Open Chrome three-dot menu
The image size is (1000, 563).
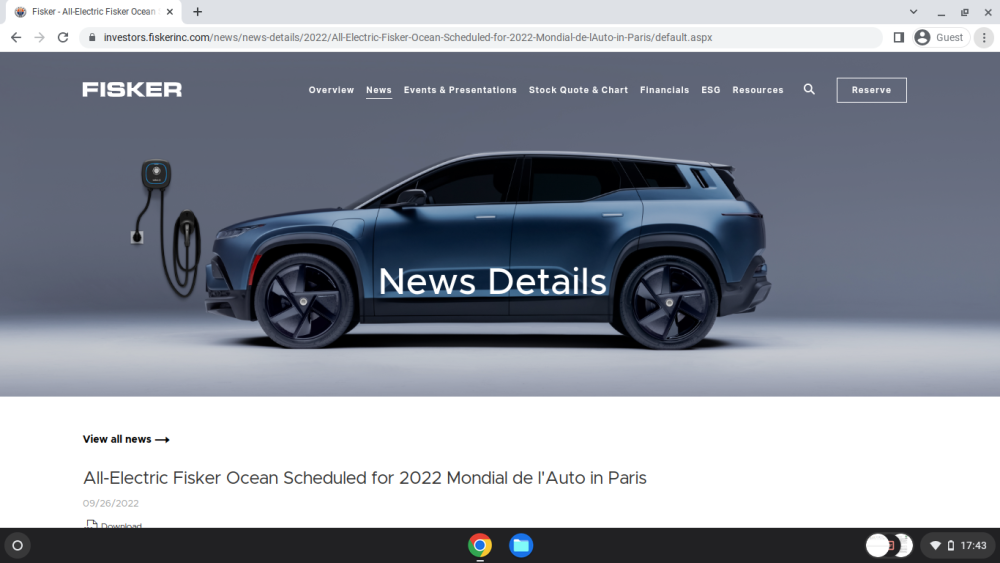(x=984, y=38)
